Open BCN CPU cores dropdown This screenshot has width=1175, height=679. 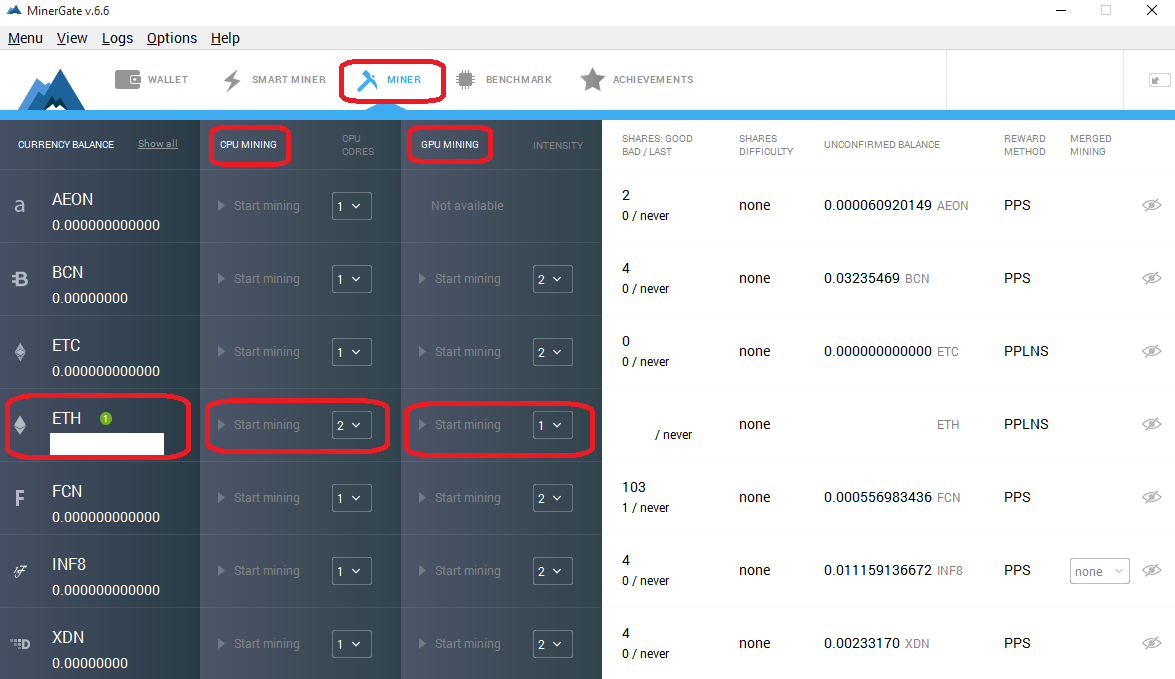(x=351, y=279)
